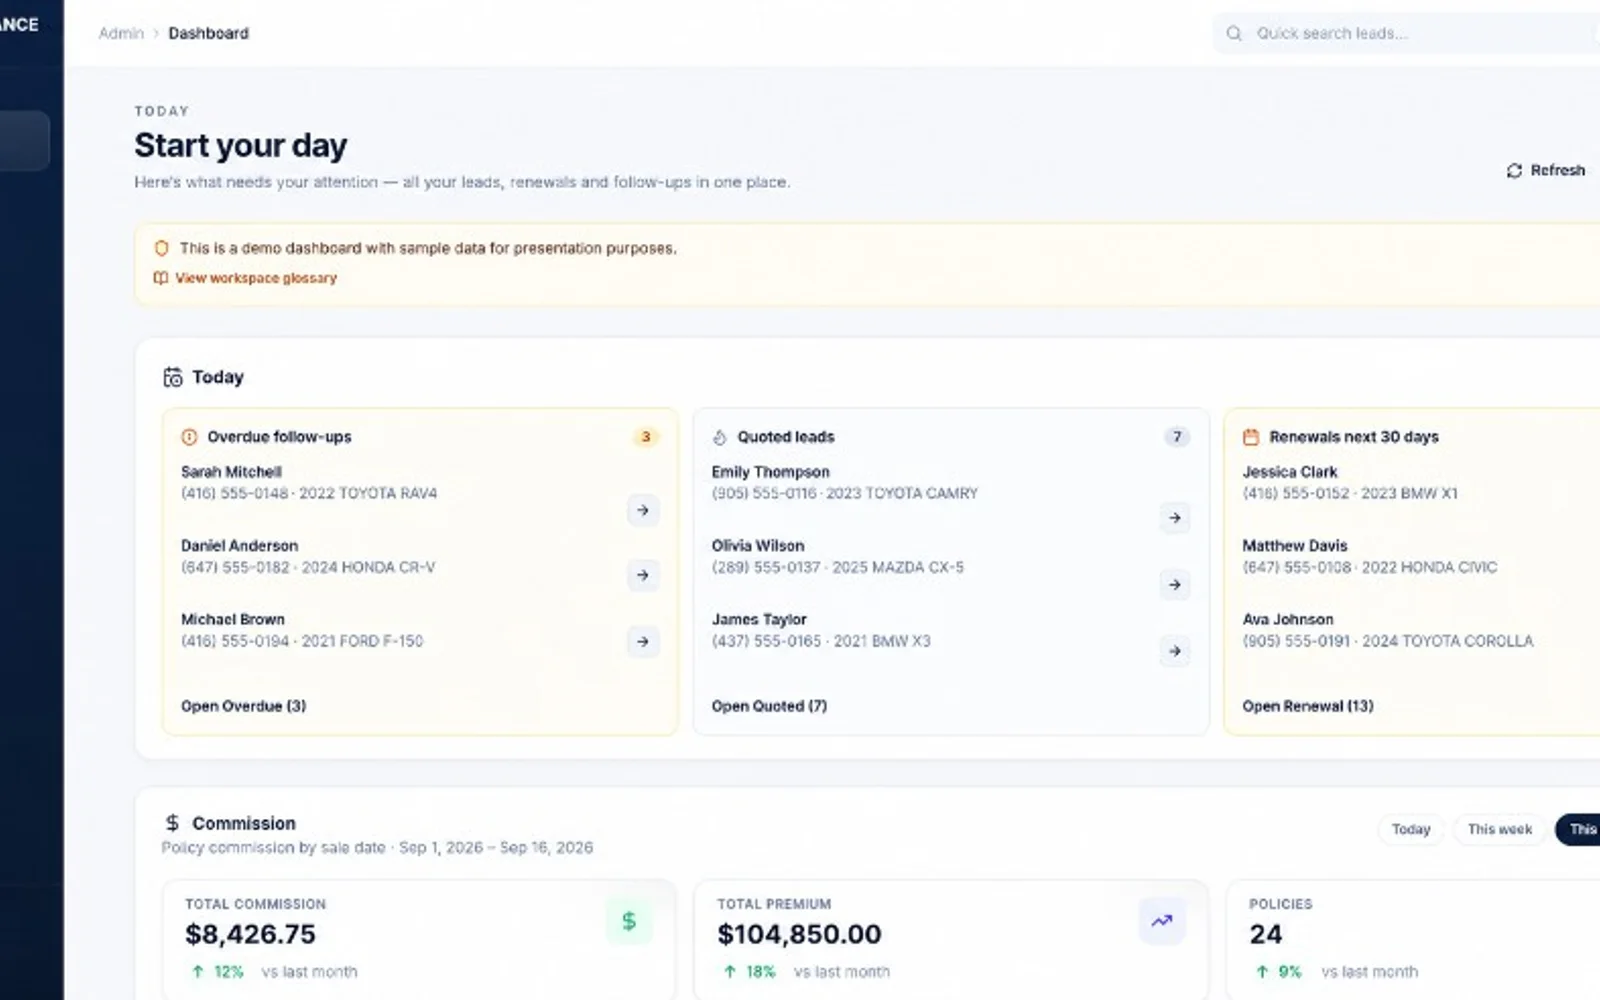Click the Dashboard breadcrumb text
The width and height of the screenshot is (1600, 1000).
pyautogui.click(x=208, y=33)
